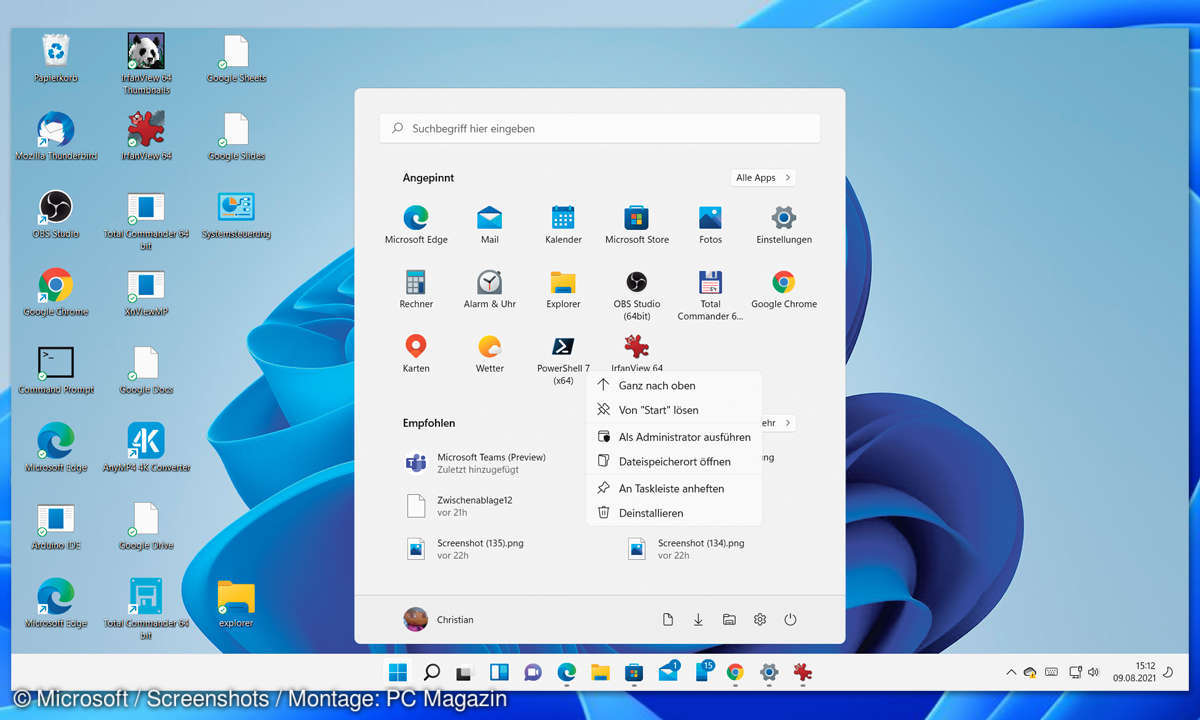Choose Von "Start" lösen
The image size is (1200, 720).
[674, 410]
